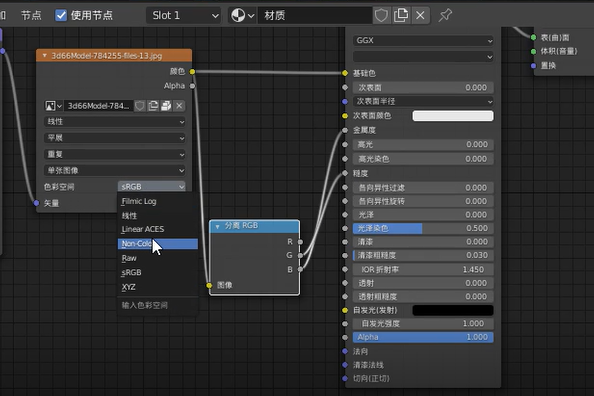The width and height of the screenshot is (594, 396).
Task: Click the 材质 material name field
Action: pyautogui.click(x=315, y=16)
